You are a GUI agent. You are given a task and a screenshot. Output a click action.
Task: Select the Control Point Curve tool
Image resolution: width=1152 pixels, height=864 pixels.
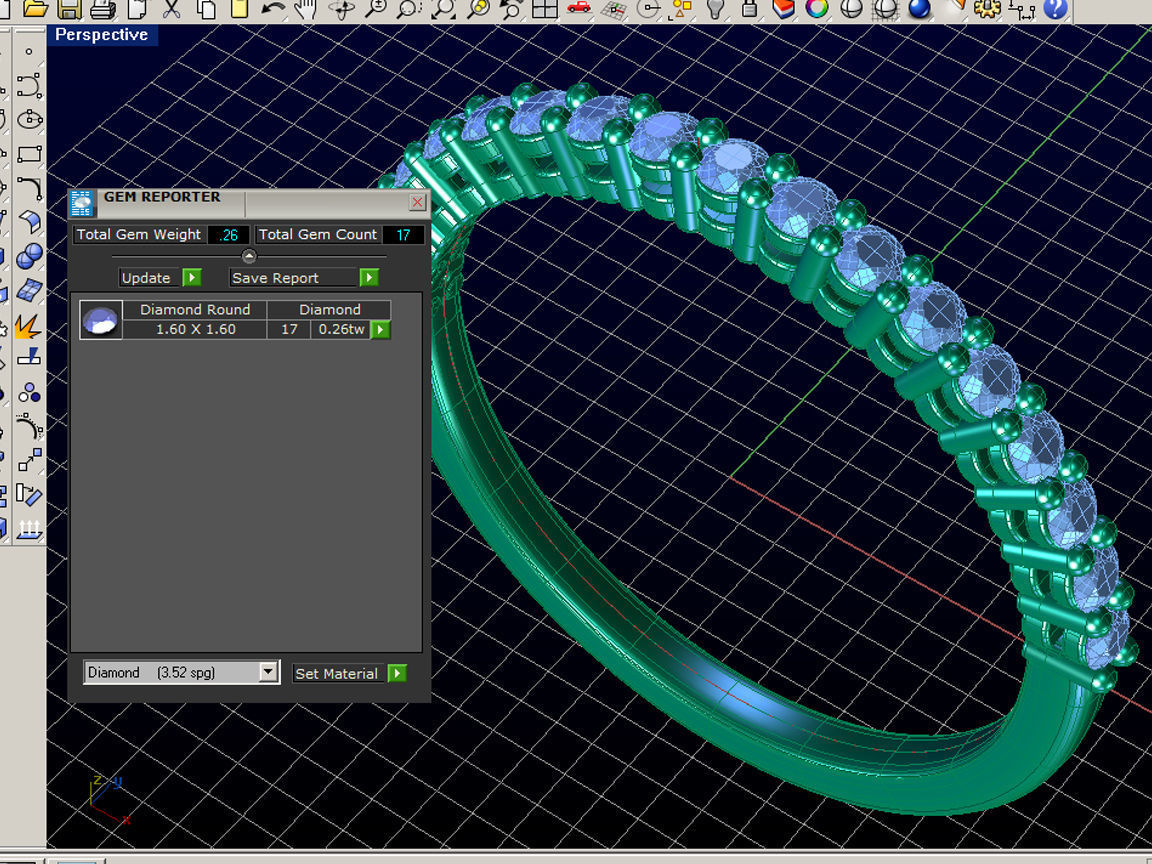coord(29,85)
